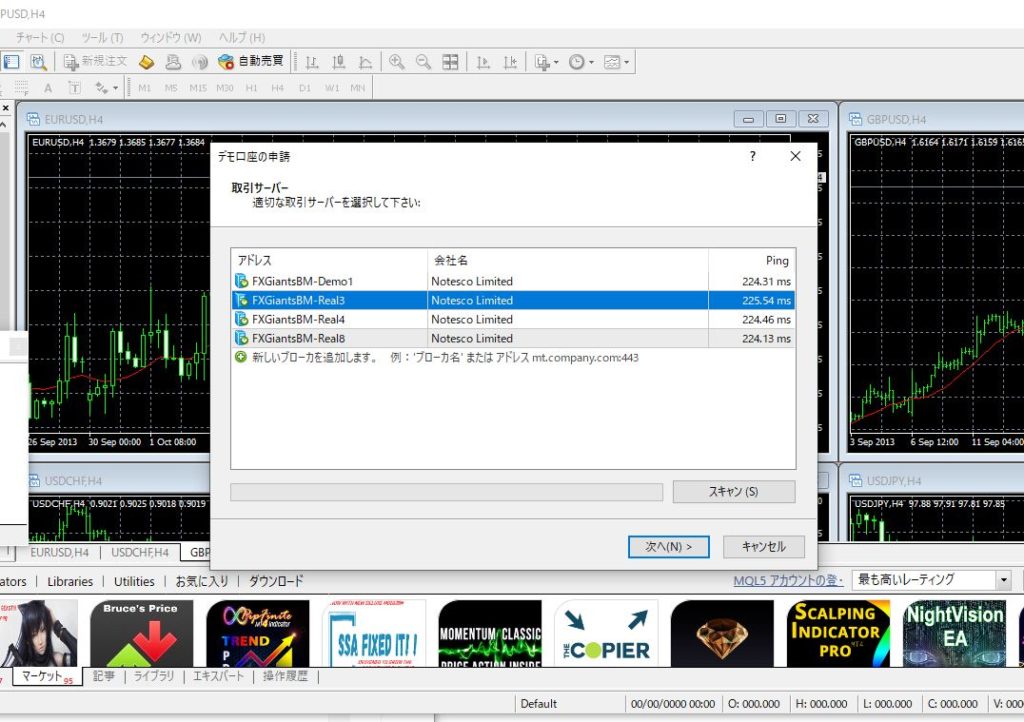
Task: Sort servers by the 会社名 column header
Action: point(568,260)
